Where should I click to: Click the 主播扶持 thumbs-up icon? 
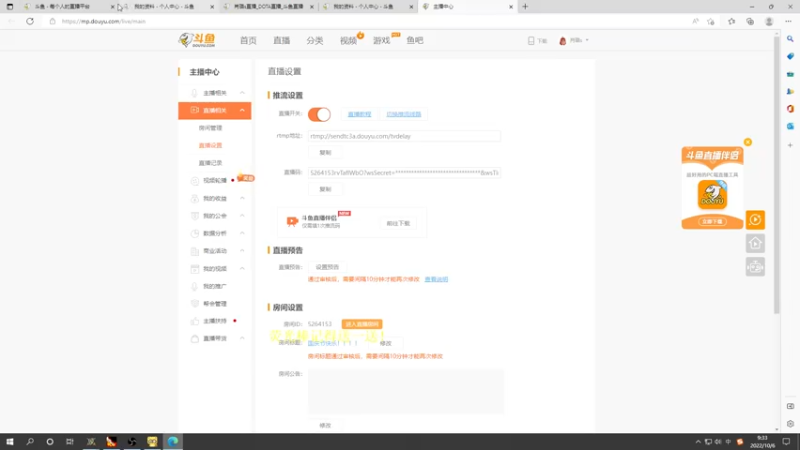(194, 321)
